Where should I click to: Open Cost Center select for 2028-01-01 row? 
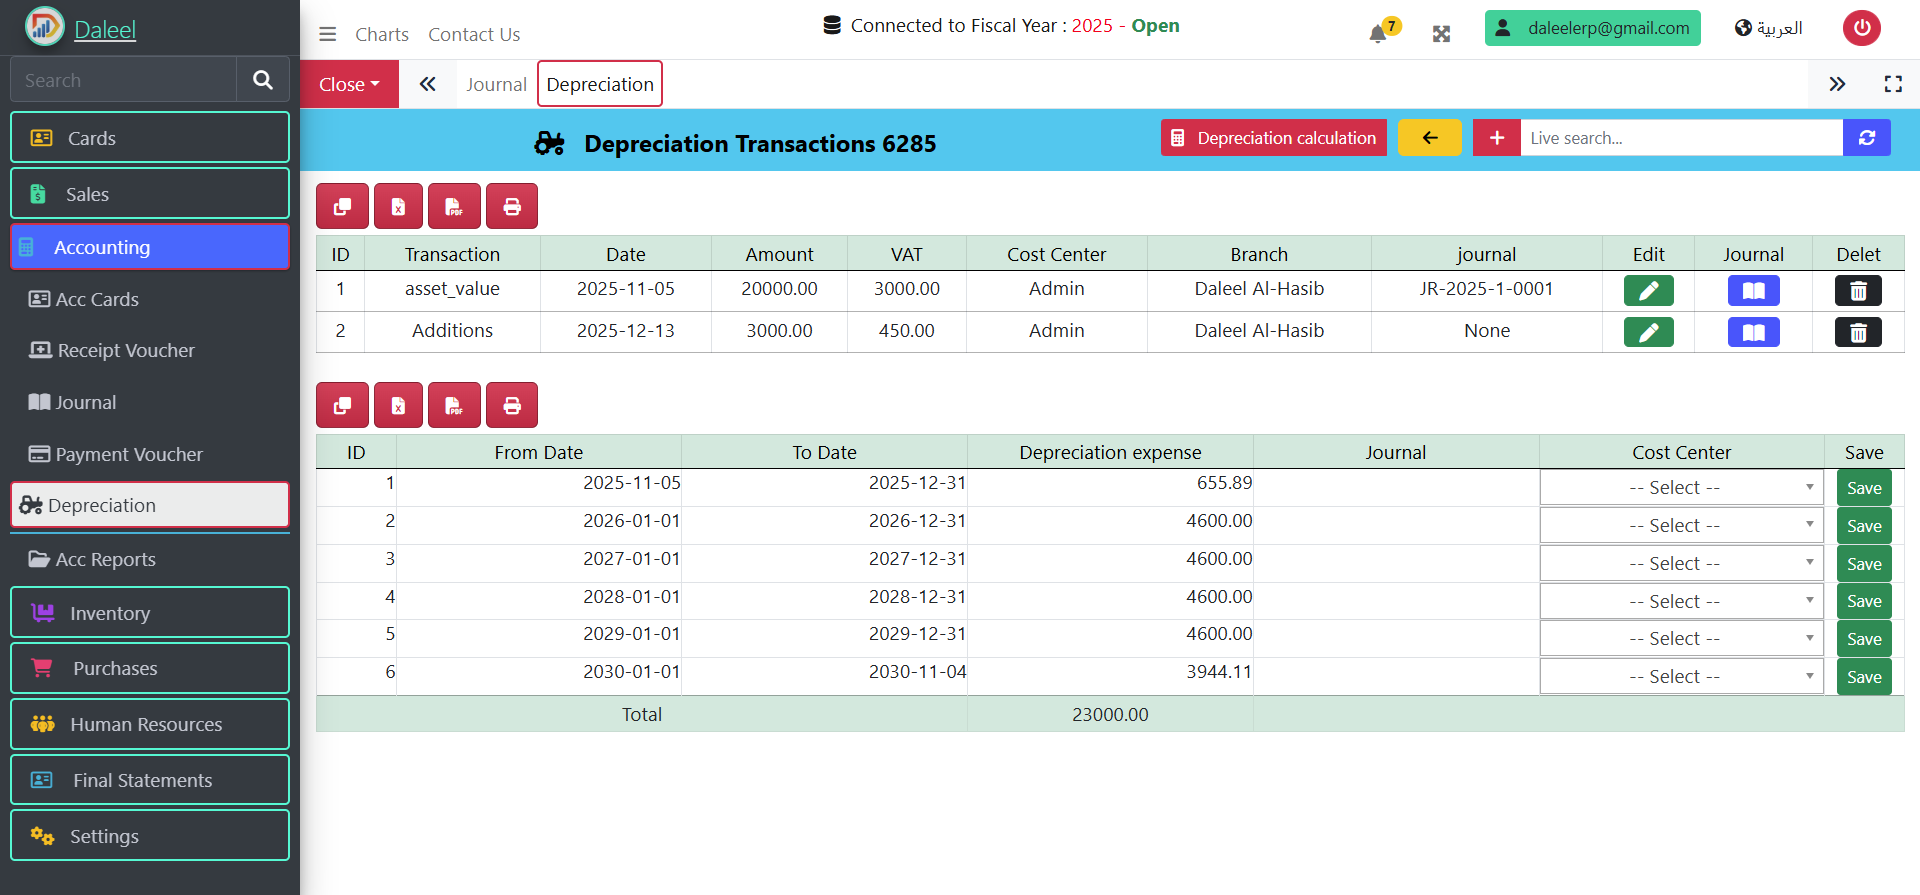tap(1682, 601)
